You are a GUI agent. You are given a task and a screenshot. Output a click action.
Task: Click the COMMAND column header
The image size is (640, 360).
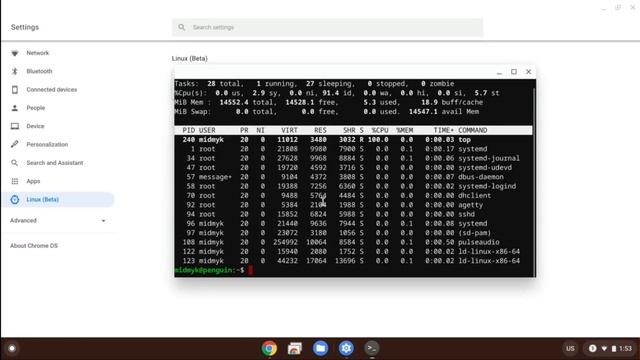click(472, 130)
